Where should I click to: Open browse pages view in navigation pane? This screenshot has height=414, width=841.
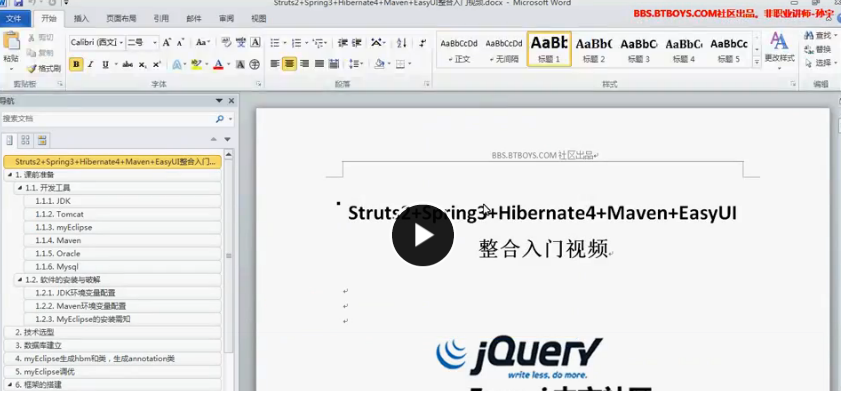click(x=25, y=141)
